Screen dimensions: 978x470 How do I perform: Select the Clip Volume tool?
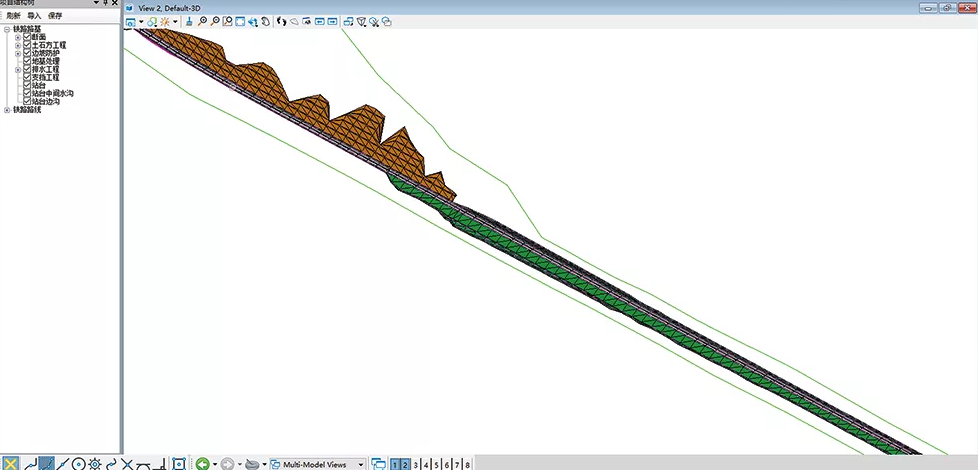click(x=374, y=22)
